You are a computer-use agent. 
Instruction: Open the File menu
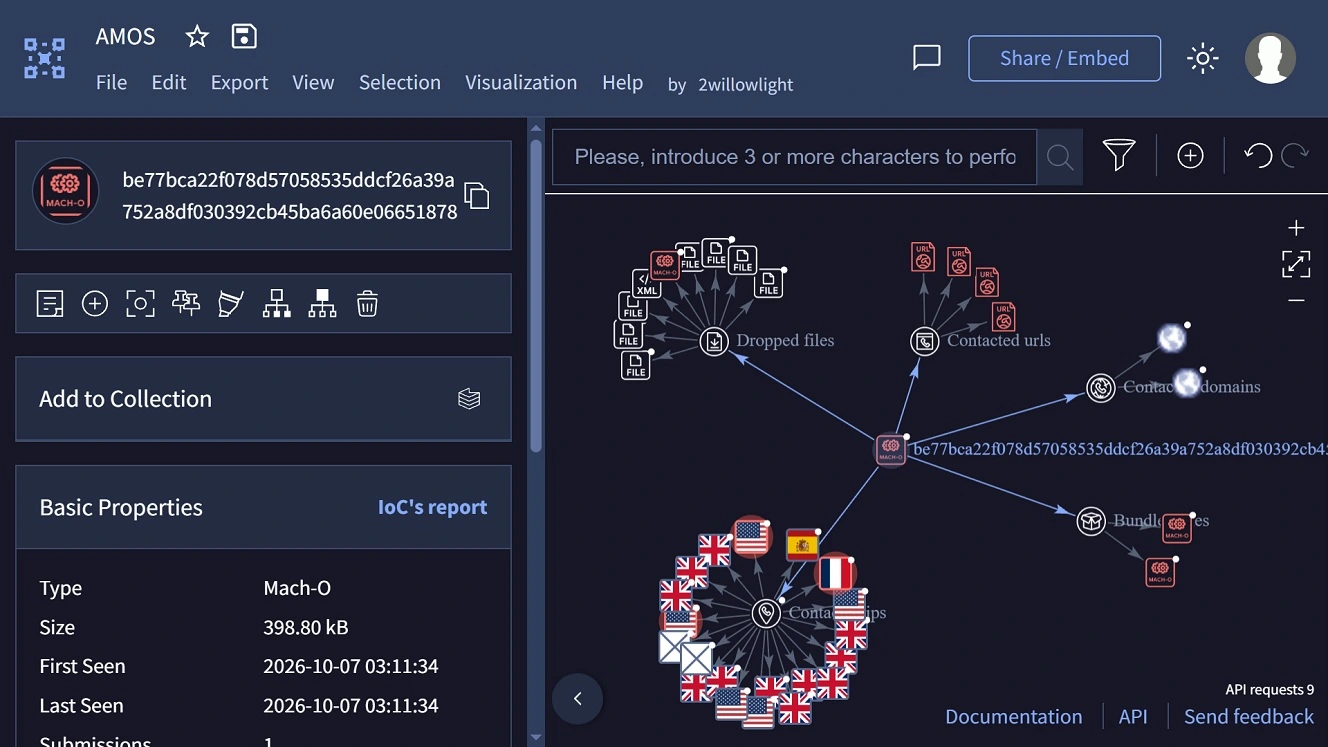pos(111,83)
